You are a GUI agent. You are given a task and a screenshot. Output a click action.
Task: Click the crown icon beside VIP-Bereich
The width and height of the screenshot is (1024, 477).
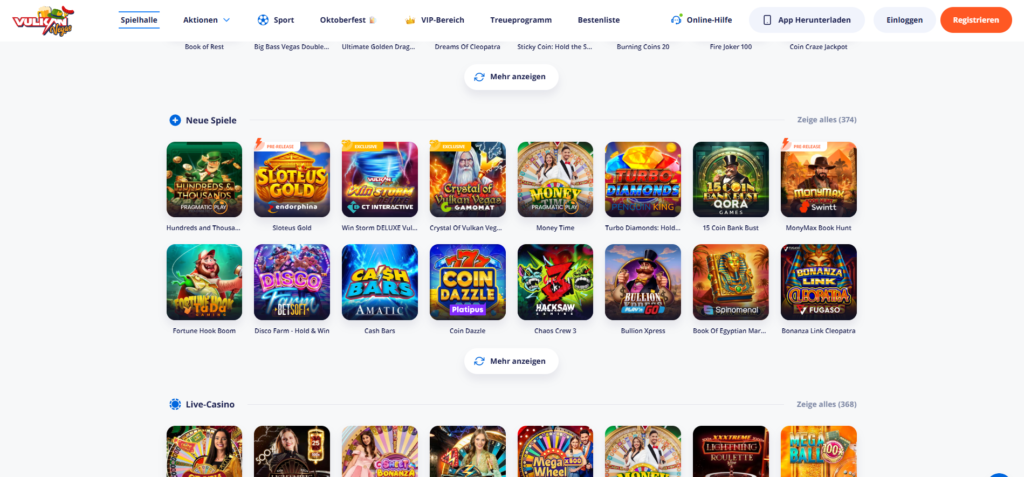tap(411, 20)
